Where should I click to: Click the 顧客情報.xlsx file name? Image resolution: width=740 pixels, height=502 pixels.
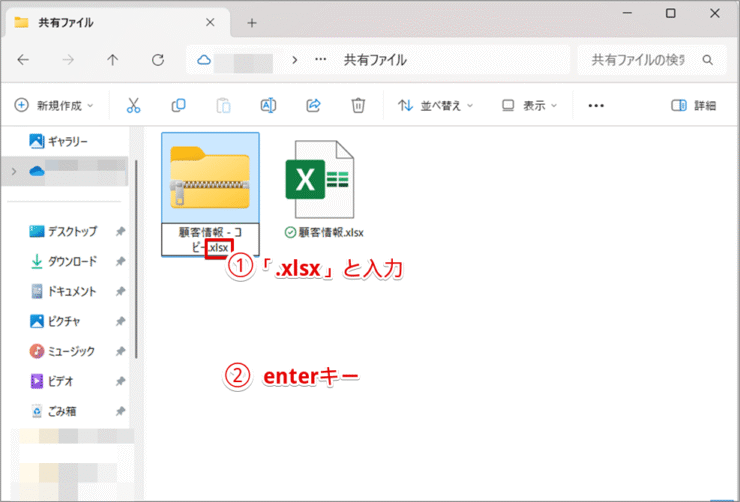click(331, 233)
